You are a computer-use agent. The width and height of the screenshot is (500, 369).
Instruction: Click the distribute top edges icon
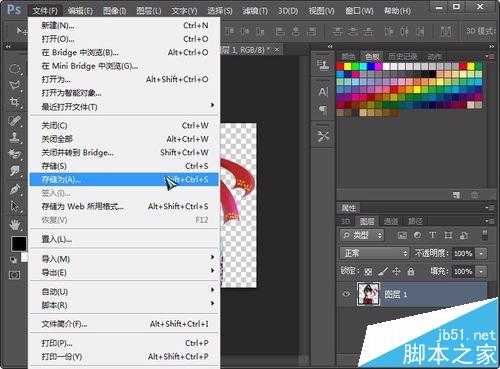point(337,32)
